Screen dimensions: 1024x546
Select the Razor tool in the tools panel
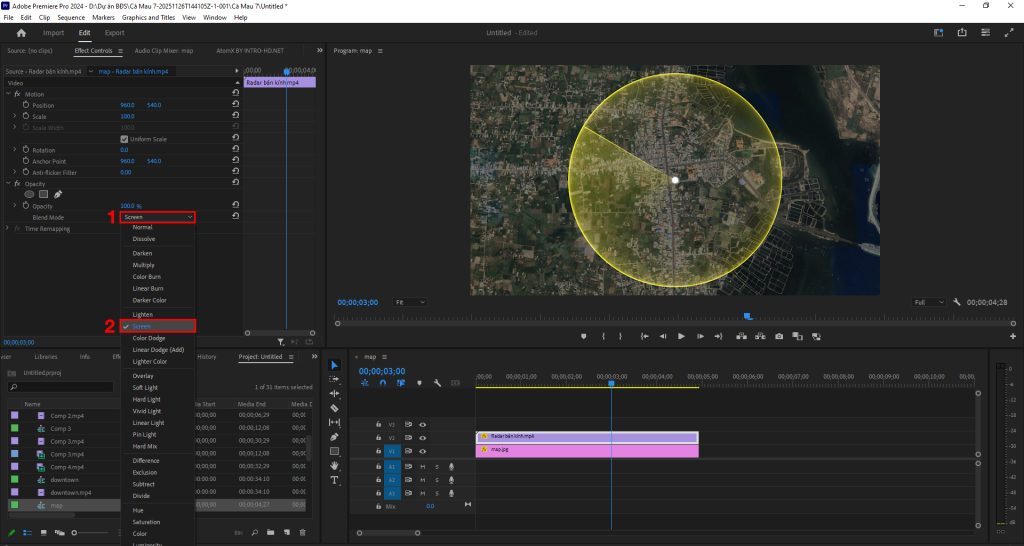coord(335,408)
